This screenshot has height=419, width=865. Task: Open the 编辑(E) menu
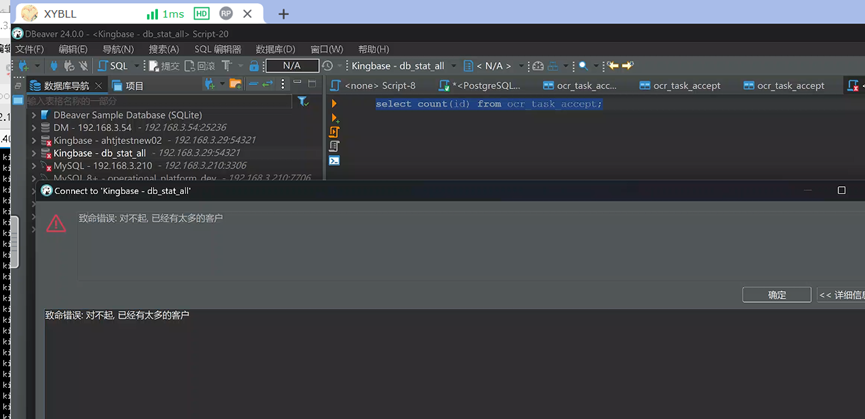tap(73, 49)
